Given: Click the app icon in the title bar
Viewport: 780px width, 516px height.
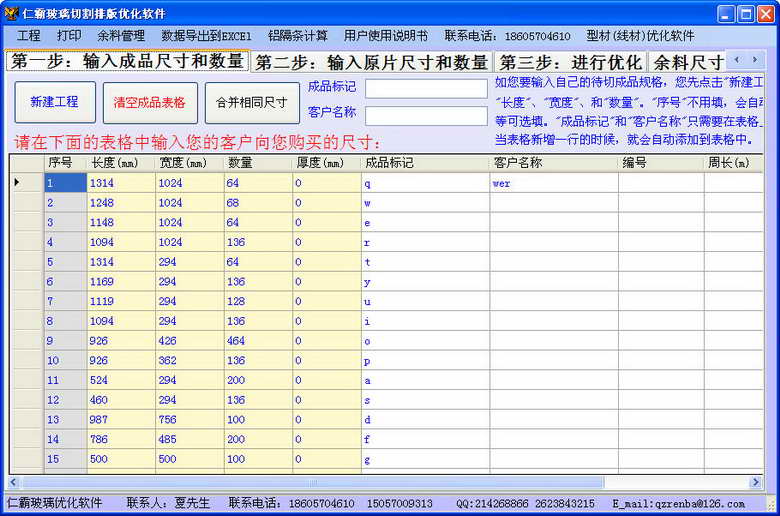Looking at the screenshot, I should click(11, 13).
